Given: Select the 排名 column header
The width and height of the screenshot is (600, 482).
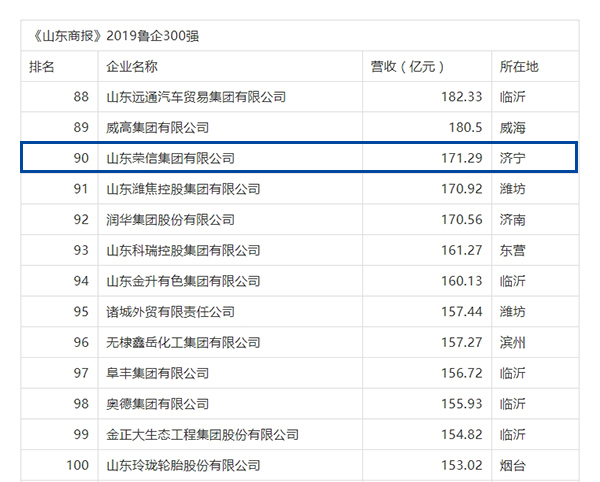Looking at the screenshot, I should 42,66.
